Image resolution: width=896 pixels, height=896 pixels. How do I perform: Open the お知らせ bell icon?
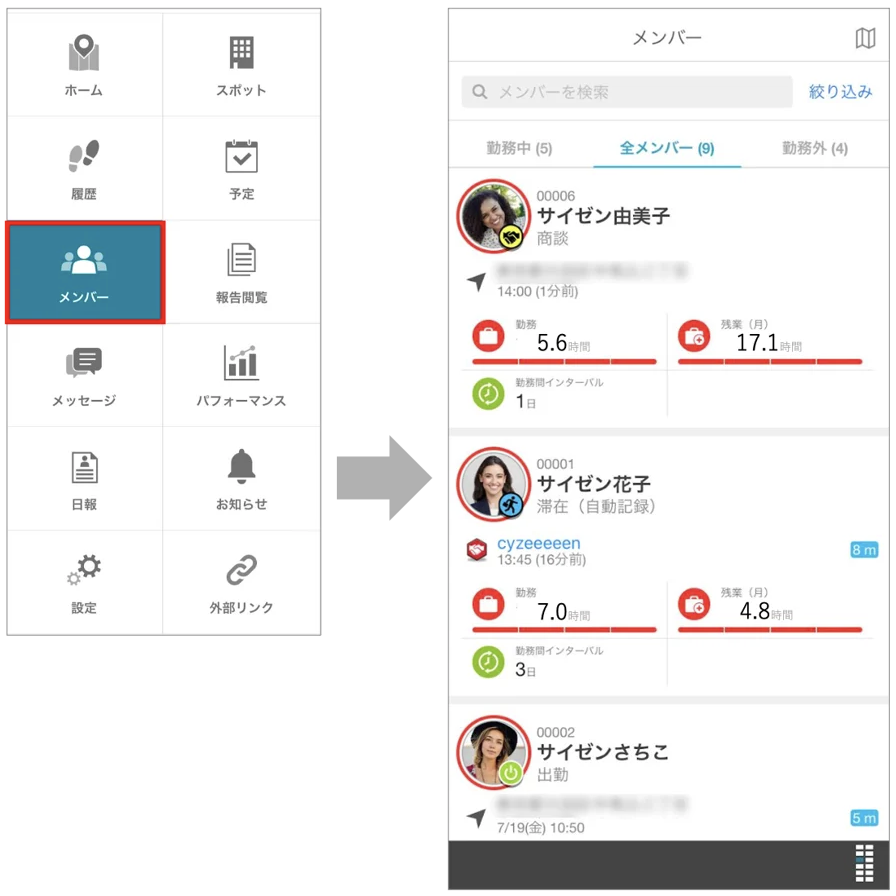[x=241, y=466]
